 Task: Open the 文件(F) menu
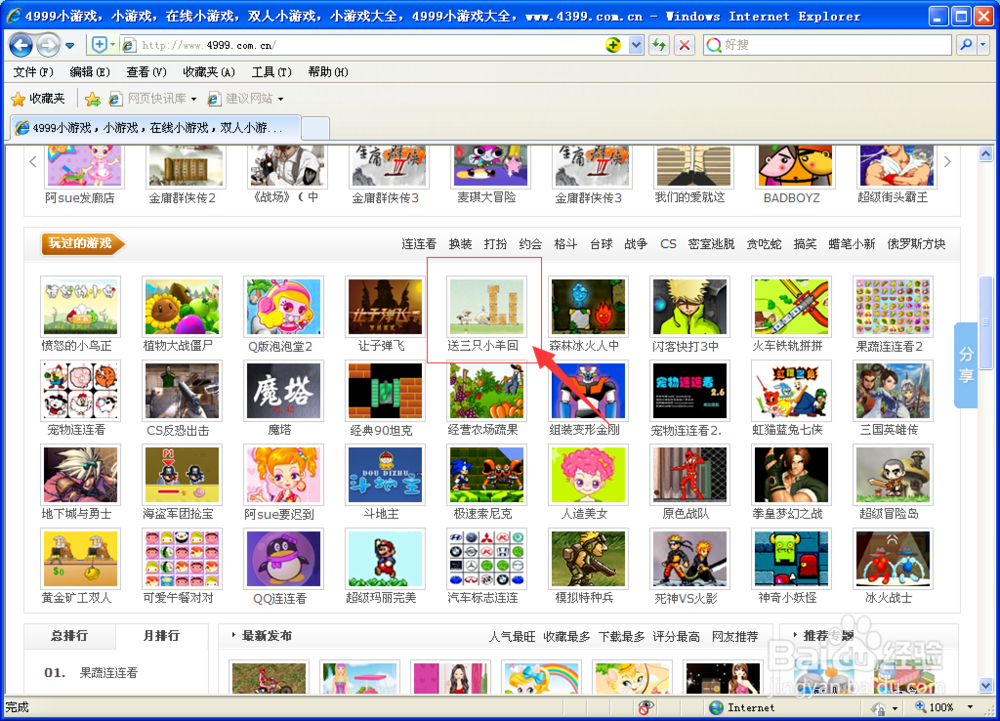pyautogui.click(x=33, y=72)
